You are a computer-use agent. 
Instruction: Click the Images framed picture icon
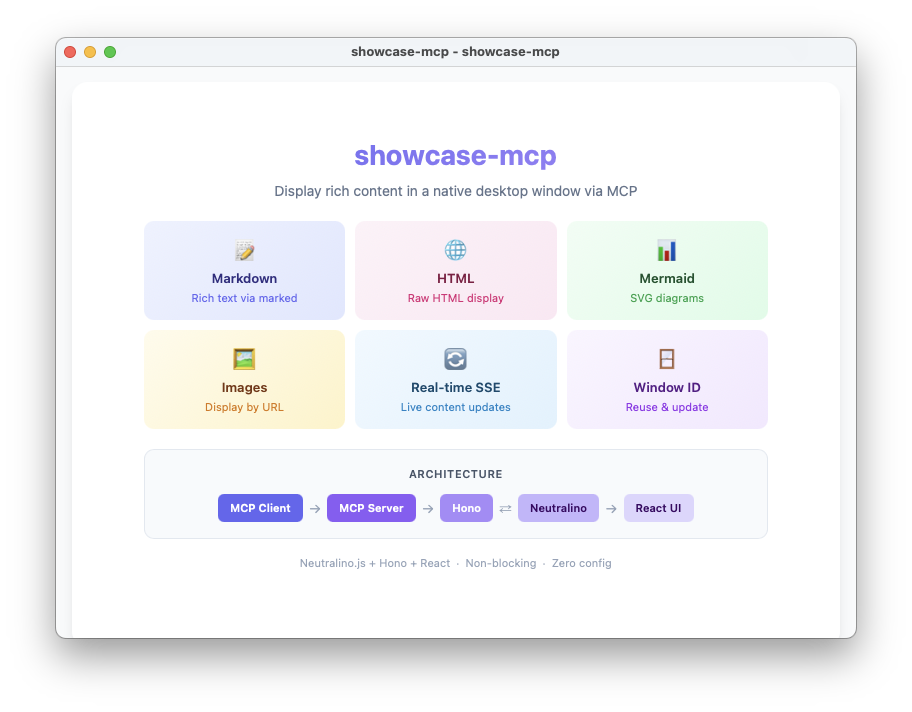point(244,359)
